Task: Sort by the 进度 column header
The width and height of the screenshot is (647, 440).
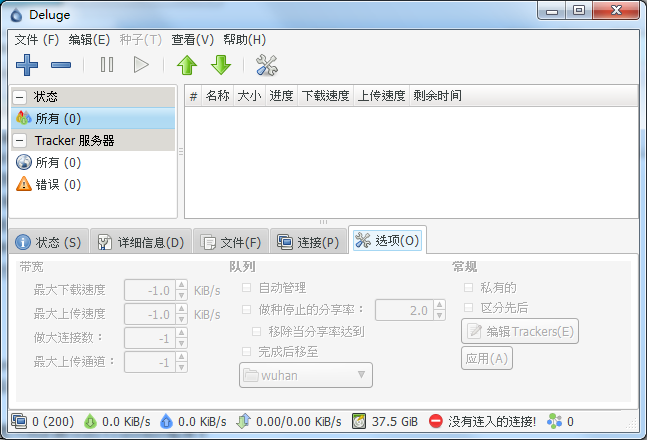Action: point(281,96)
